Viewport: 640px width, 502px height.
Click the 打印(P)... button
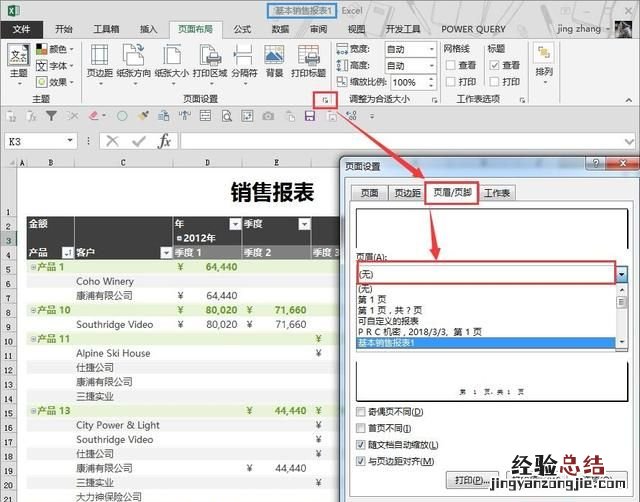(x=472, y=480)
